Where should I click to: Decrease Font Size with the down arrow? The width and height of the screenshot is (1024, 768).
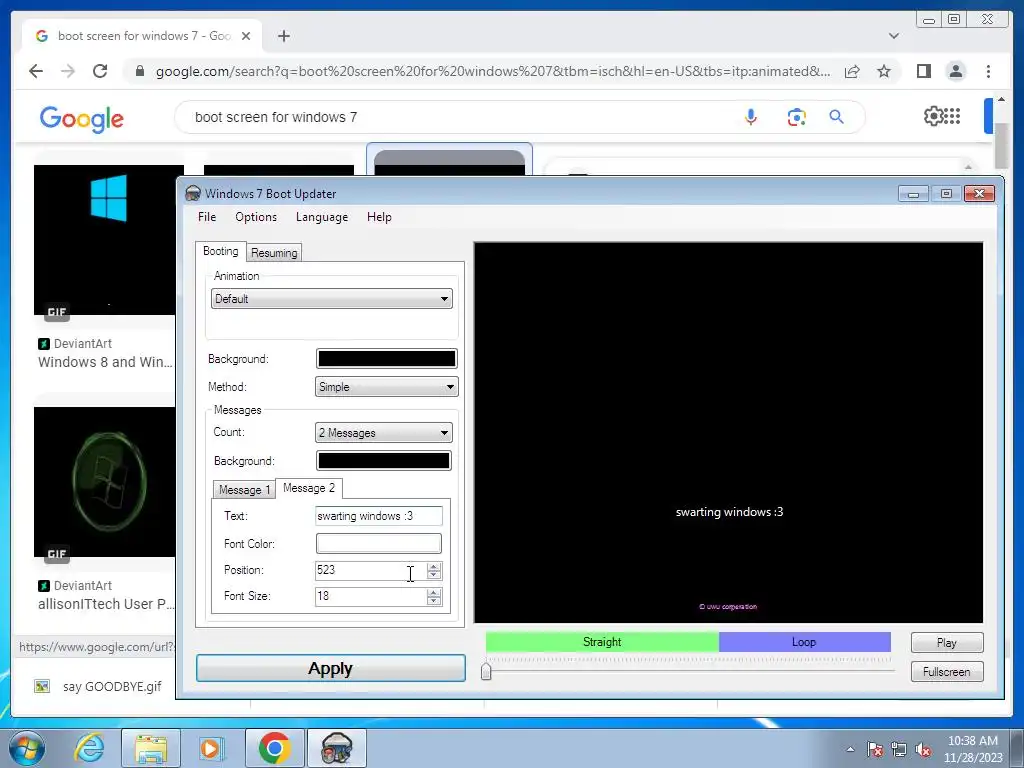point(434,601)
